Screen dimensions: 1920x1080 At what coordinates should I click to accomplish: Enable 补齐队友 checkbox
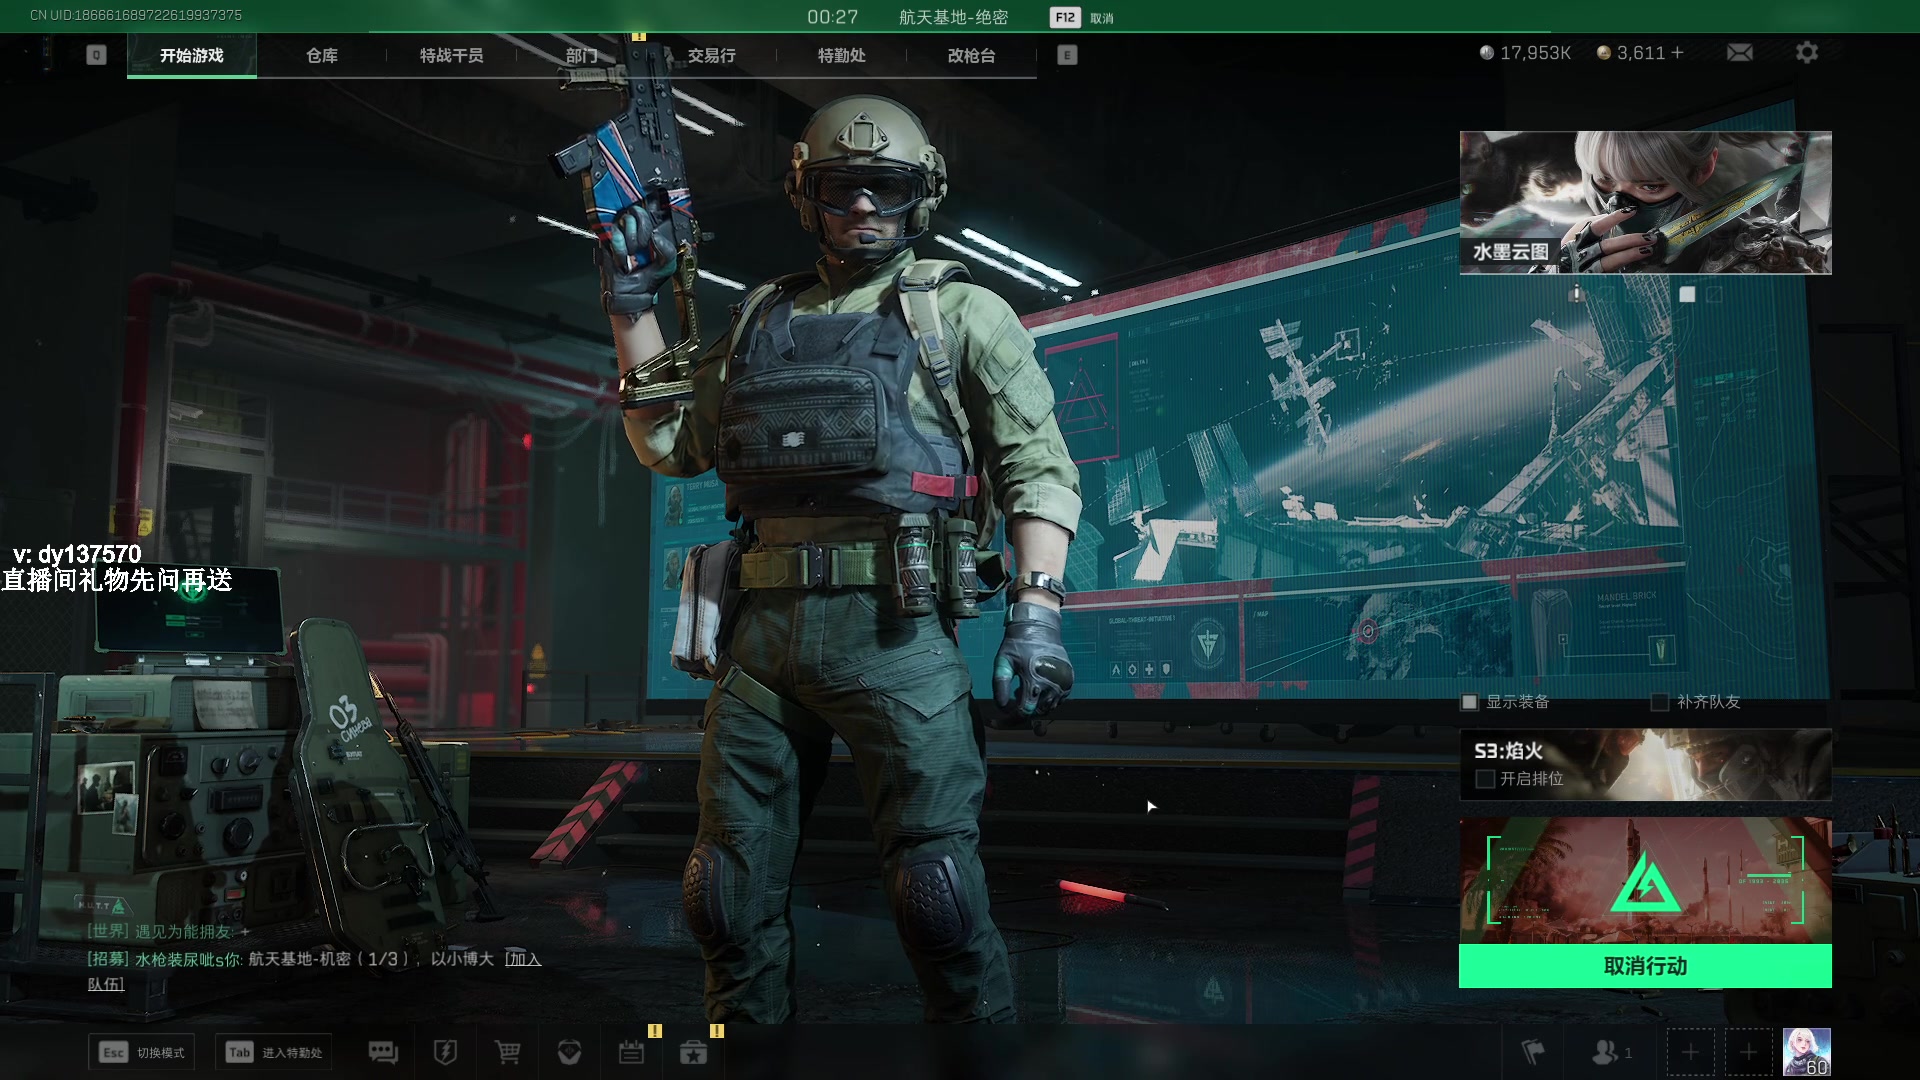(1659, 702)
